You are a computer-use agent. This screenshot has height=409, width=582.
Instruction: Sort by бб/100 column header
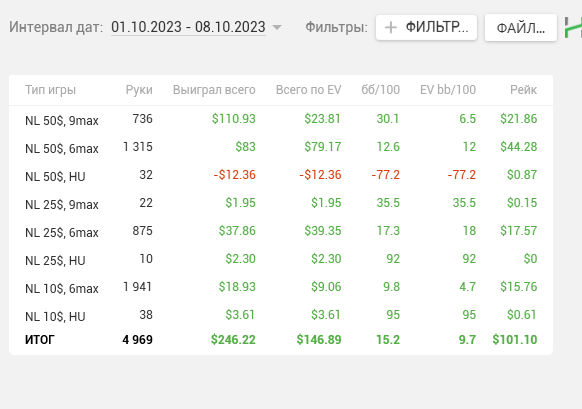tap(380, 90)
